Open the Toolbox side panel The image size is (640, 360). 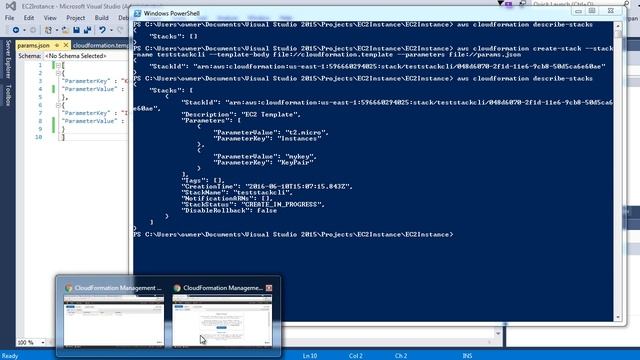7,95
